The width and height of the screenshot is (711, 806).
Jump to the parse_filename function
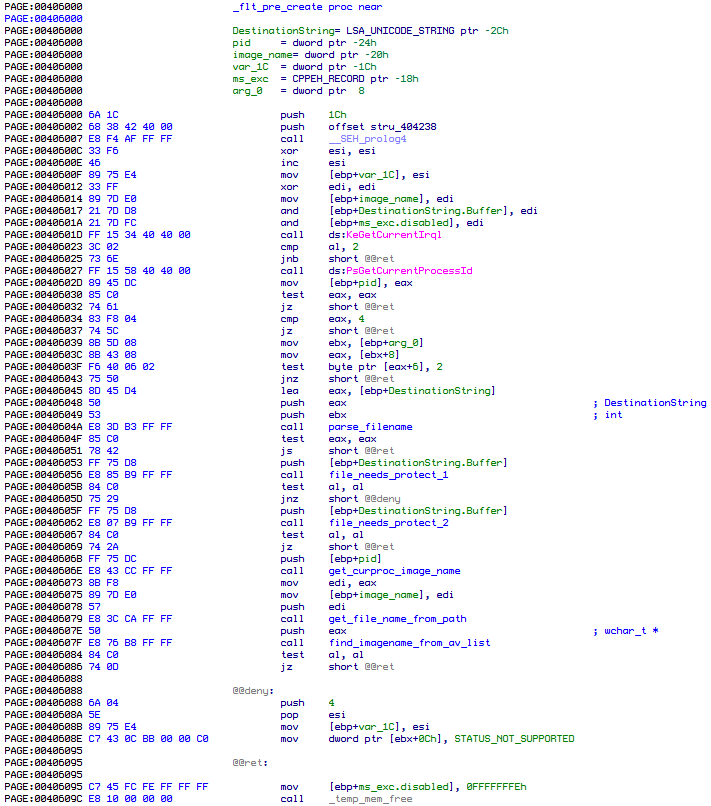[370, 427]
